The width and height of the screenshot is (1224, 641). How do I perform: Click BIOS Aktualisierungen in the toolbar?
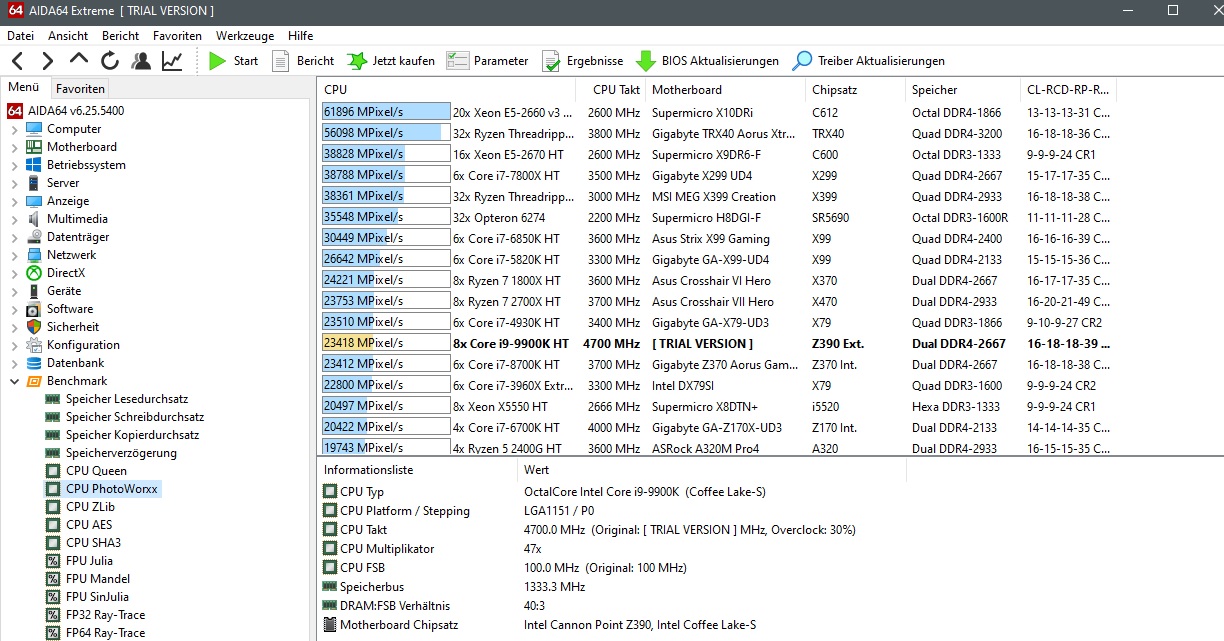click(x=707, y=61)
